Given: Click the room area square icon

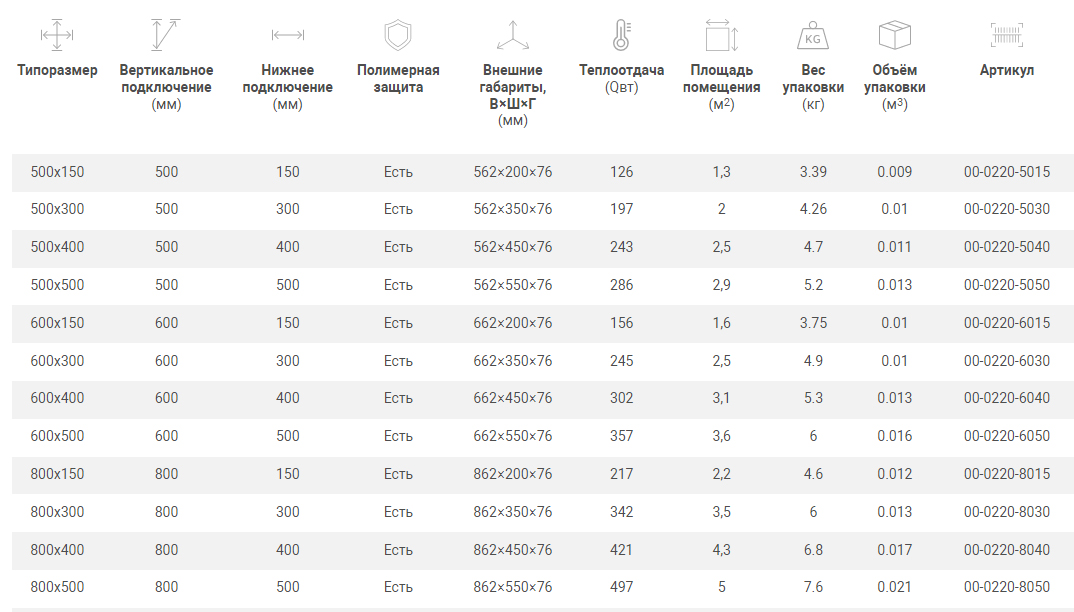Looking at the screenshot, I should (x=721, y=36).
